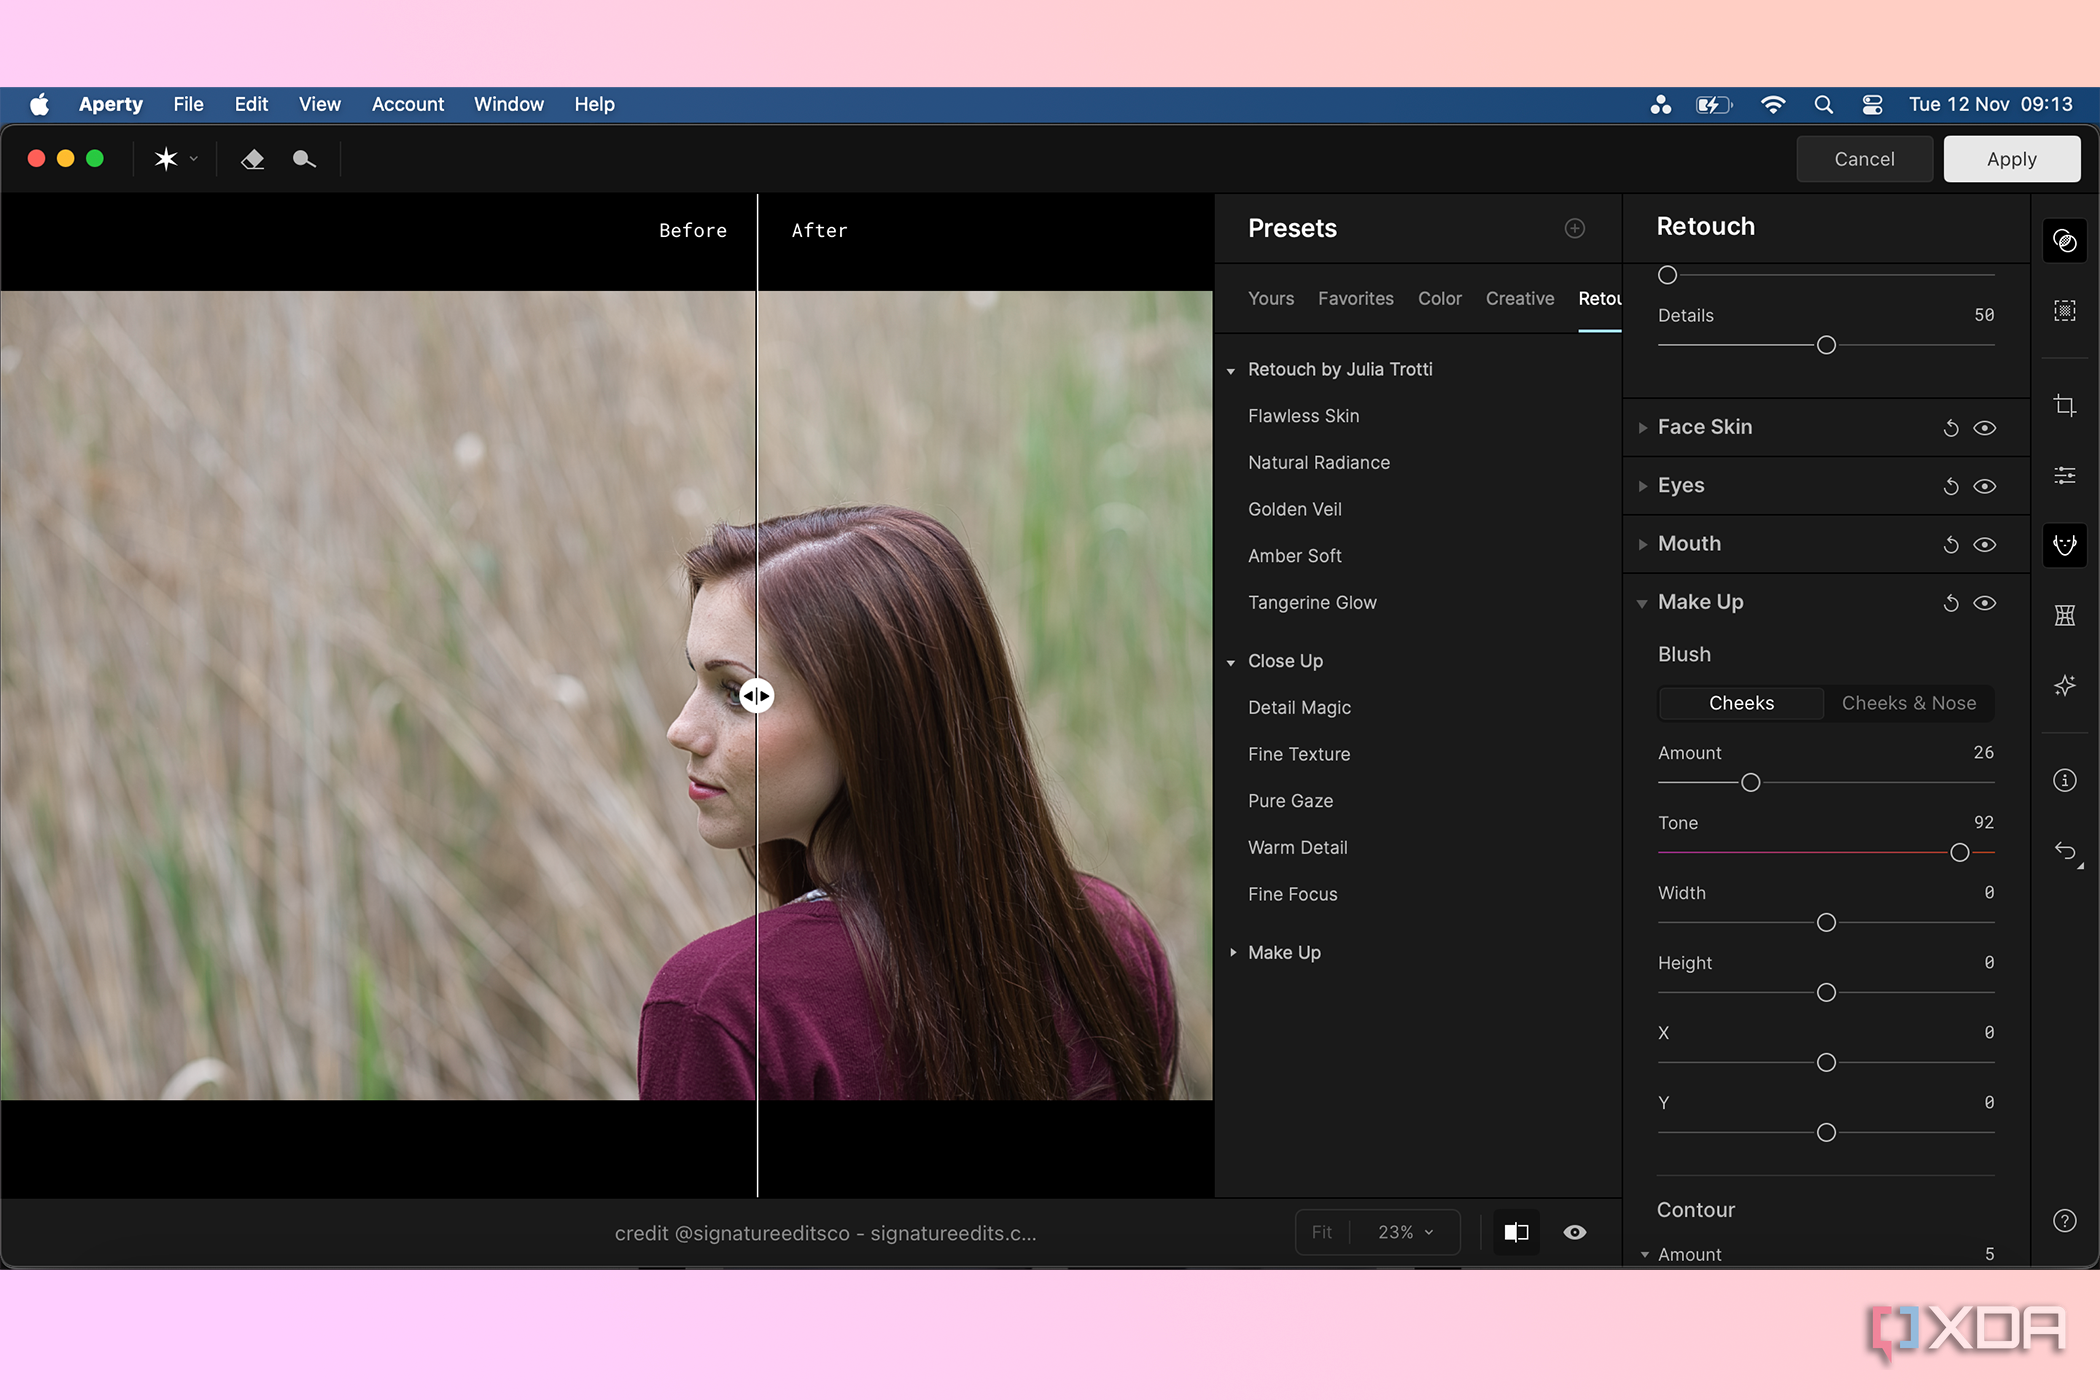Toggle Eyes section visibility
Viewport: 2100px width, 1400px height.
(x=1985, y=486)
